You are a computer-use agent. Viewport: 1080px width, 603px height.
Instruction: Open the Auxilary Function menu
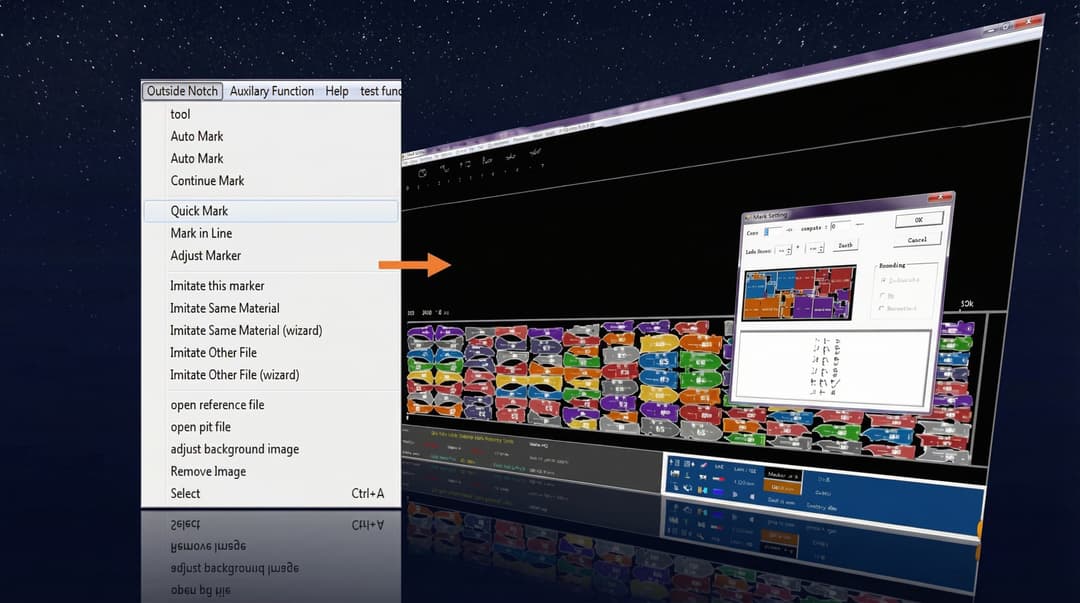pyautogui.click(x=271, y=91)
